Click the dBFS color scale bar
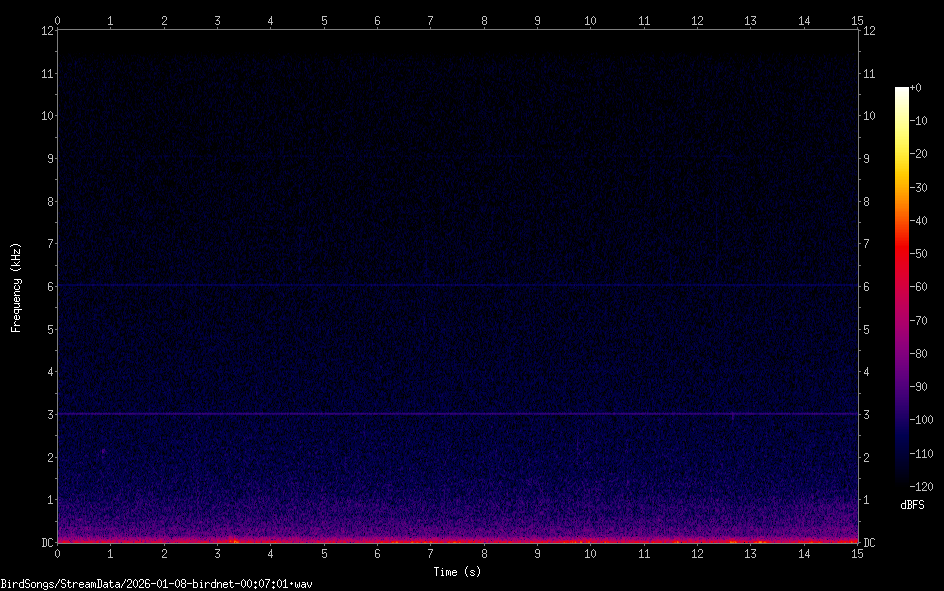Image resolution: width=944 pixels, height=591 pixels. click(902, 287)
